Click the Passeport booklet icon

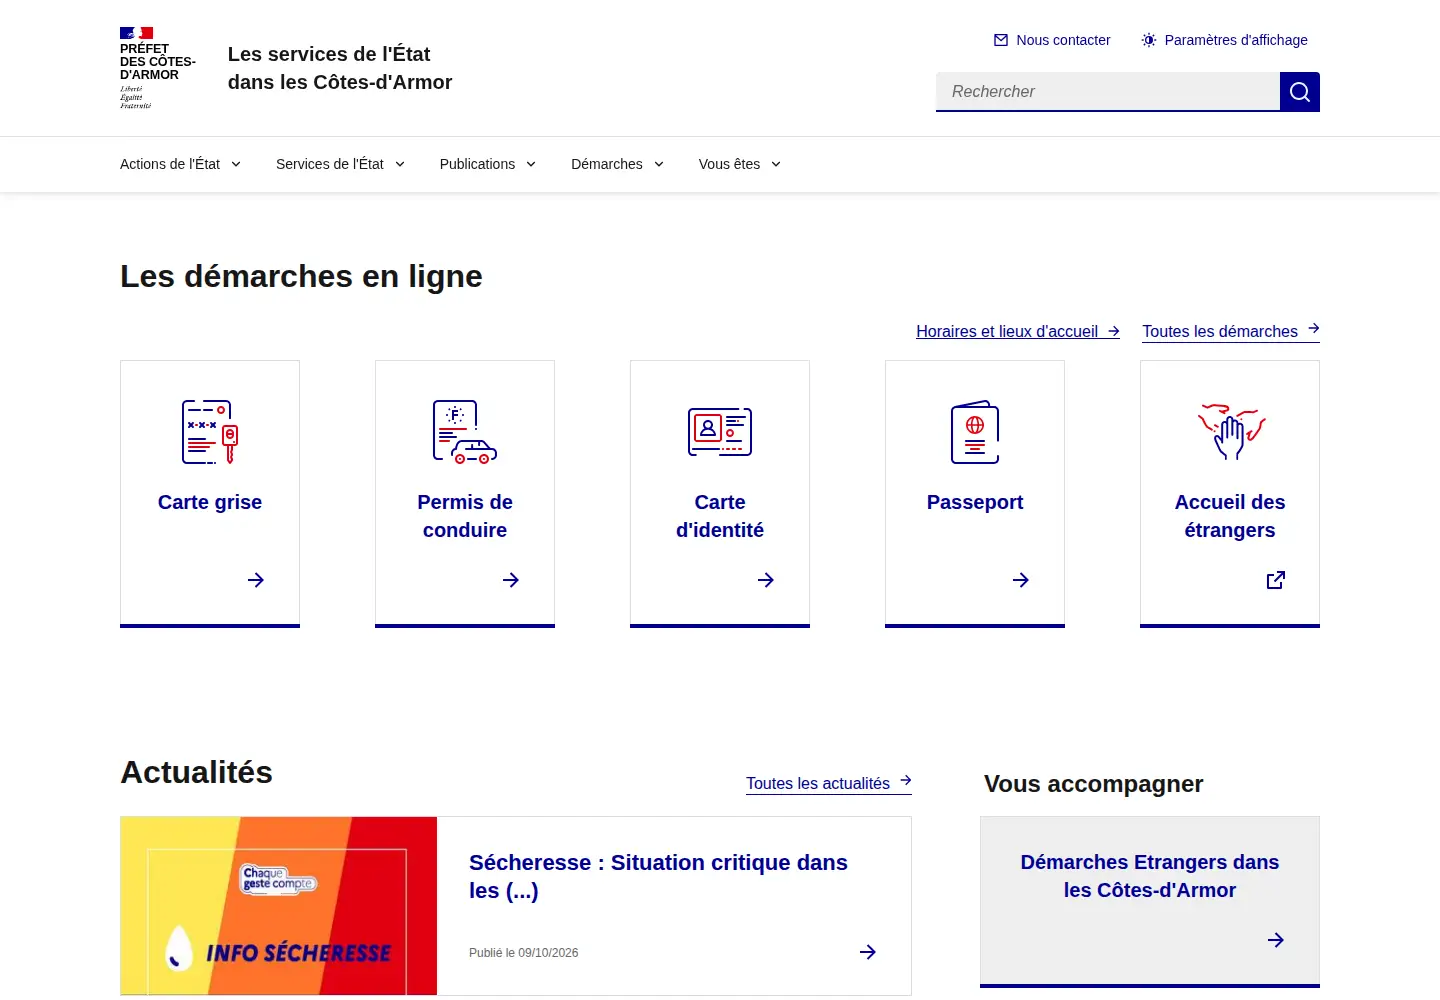[975, 432]
